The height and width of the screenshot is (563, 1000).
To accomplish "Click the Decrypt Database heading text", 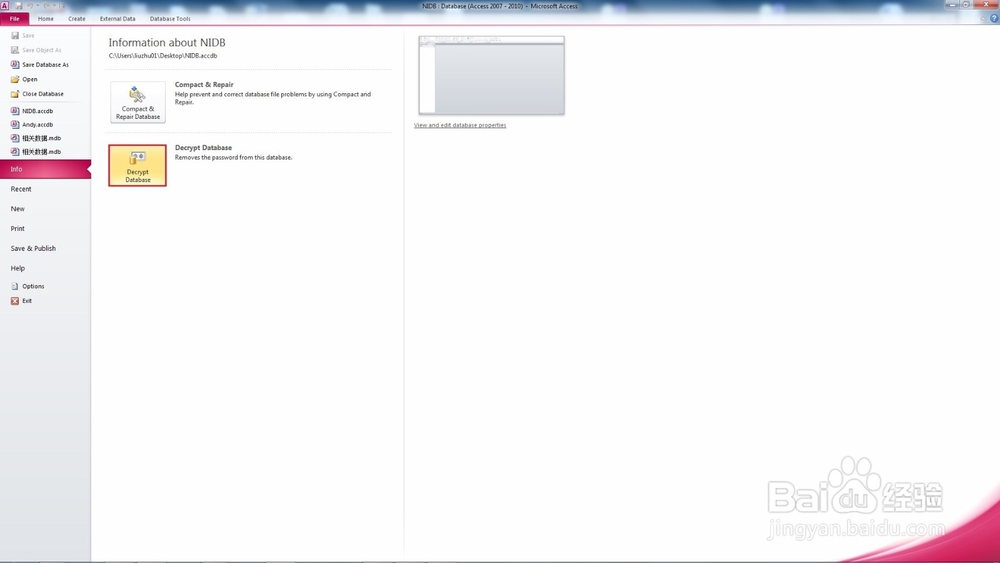I will tap(203, 147).
